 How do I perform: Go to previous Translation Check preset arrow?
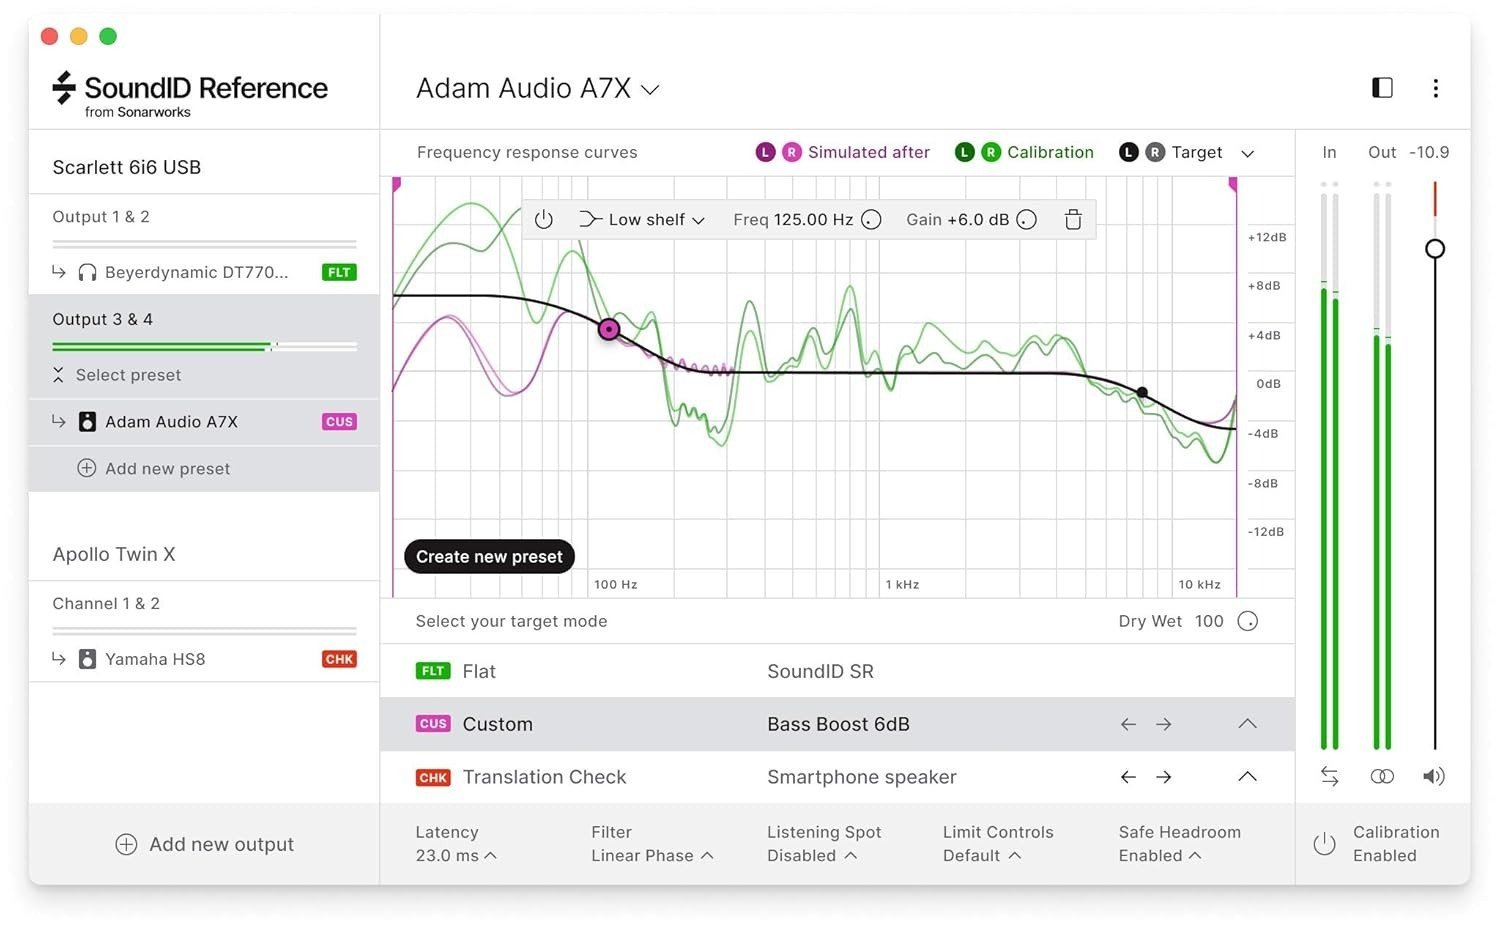click(1128, 777)
